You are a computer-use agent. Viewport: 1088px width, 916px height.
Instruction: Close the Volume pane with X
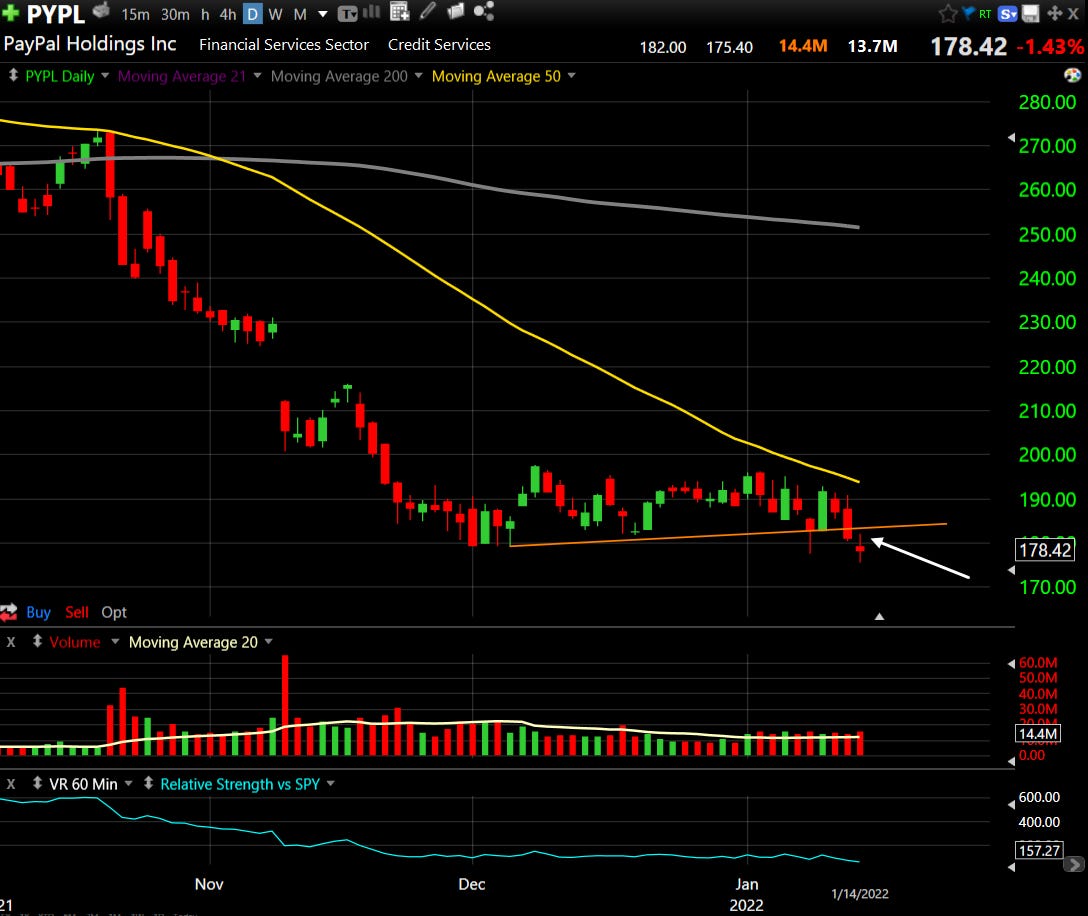[x=11, y=642]
